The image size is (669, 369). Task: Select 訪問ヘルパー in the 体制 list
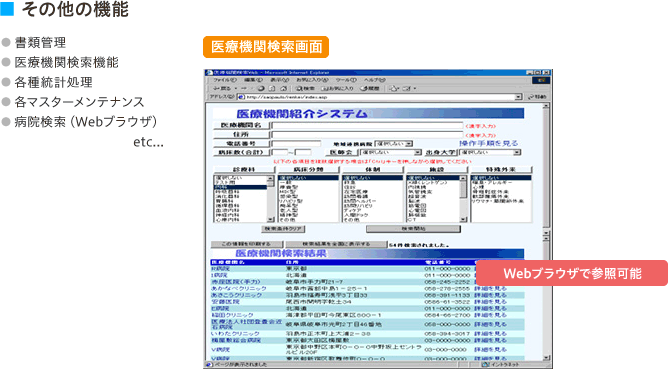point(372,201)
